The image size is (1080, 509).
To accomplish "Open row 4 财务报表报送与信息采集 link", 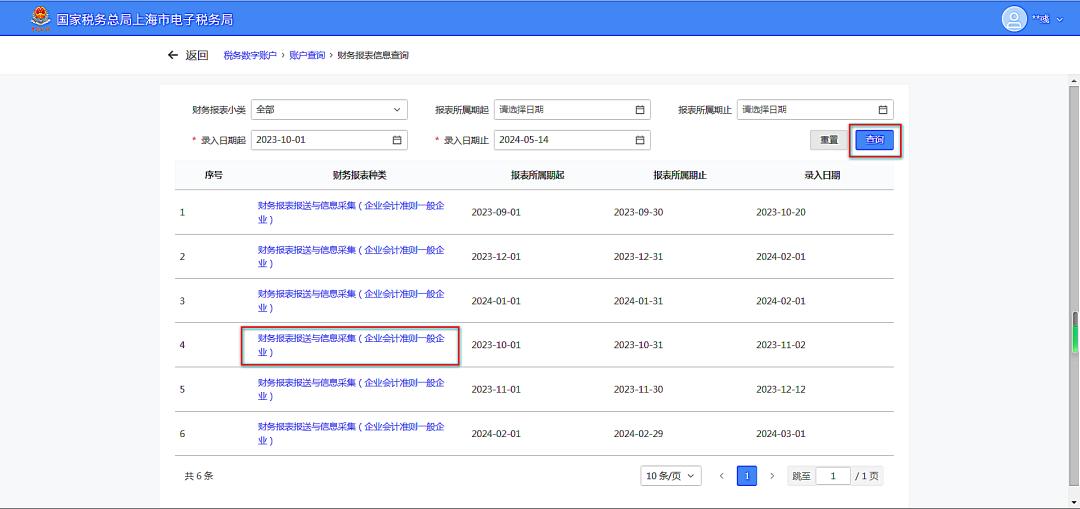I will point(350,345).
